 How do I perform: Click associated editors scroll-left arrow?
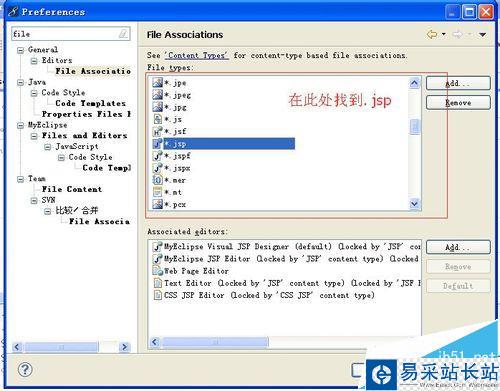click(155, 342)
